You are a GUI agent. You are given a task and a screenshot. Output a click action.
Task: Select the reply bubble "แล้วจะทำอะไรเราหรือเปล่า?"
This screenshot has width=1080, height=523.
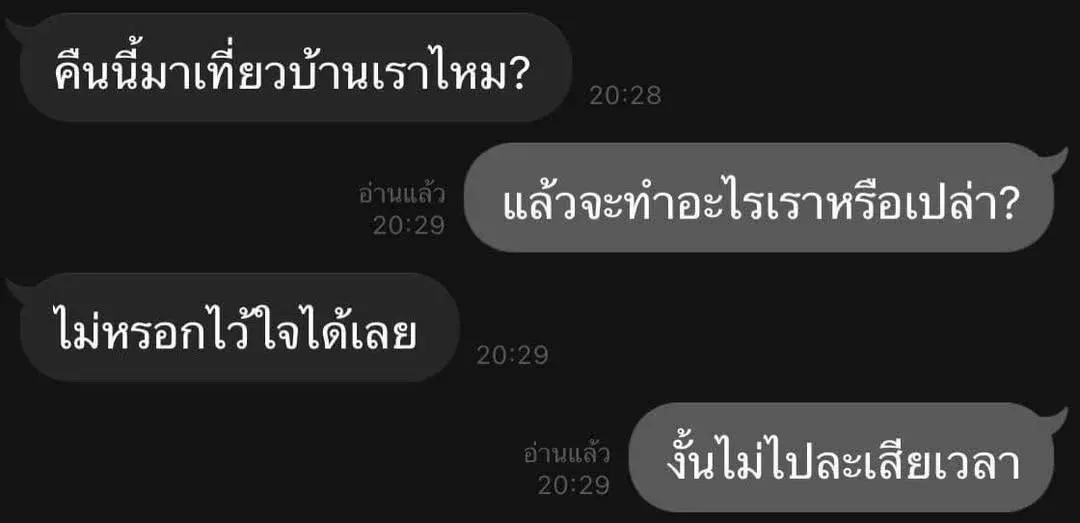pos(758,198)
